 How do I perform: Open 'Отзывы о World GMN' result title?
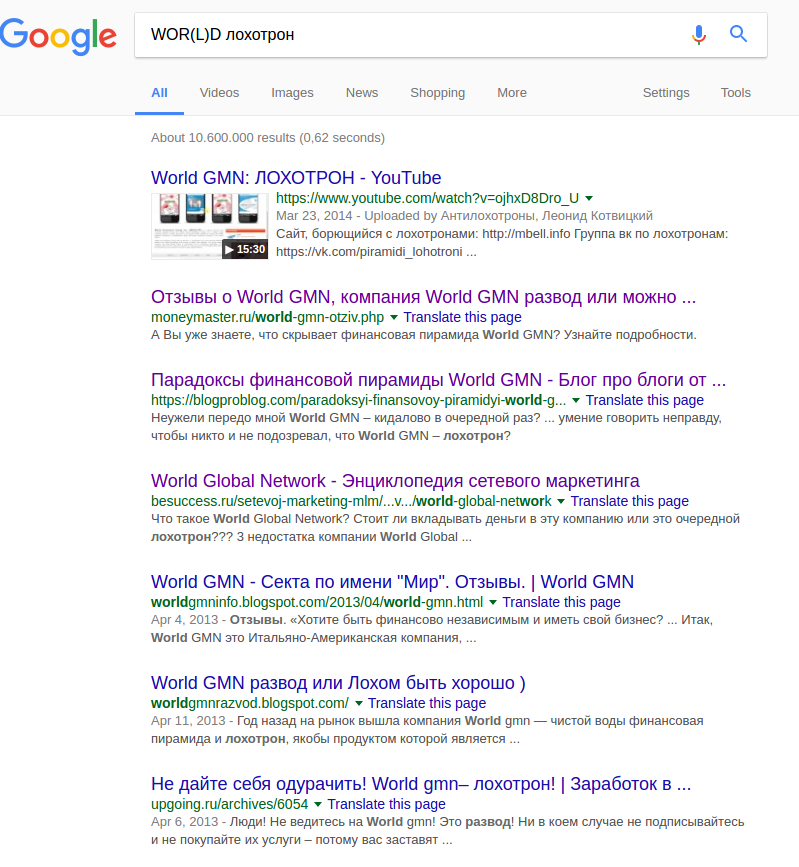(423, 297)
